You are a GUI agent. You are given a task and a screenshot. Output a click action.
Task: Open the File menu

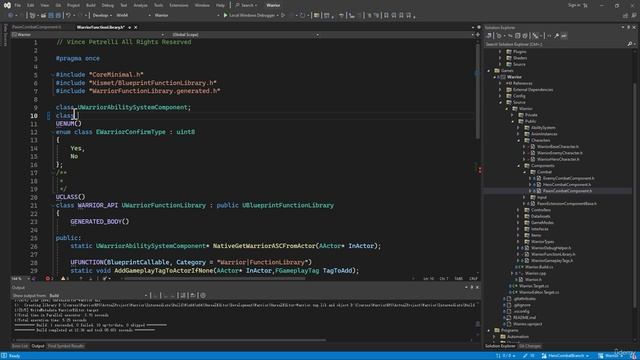tap(18, 5)
